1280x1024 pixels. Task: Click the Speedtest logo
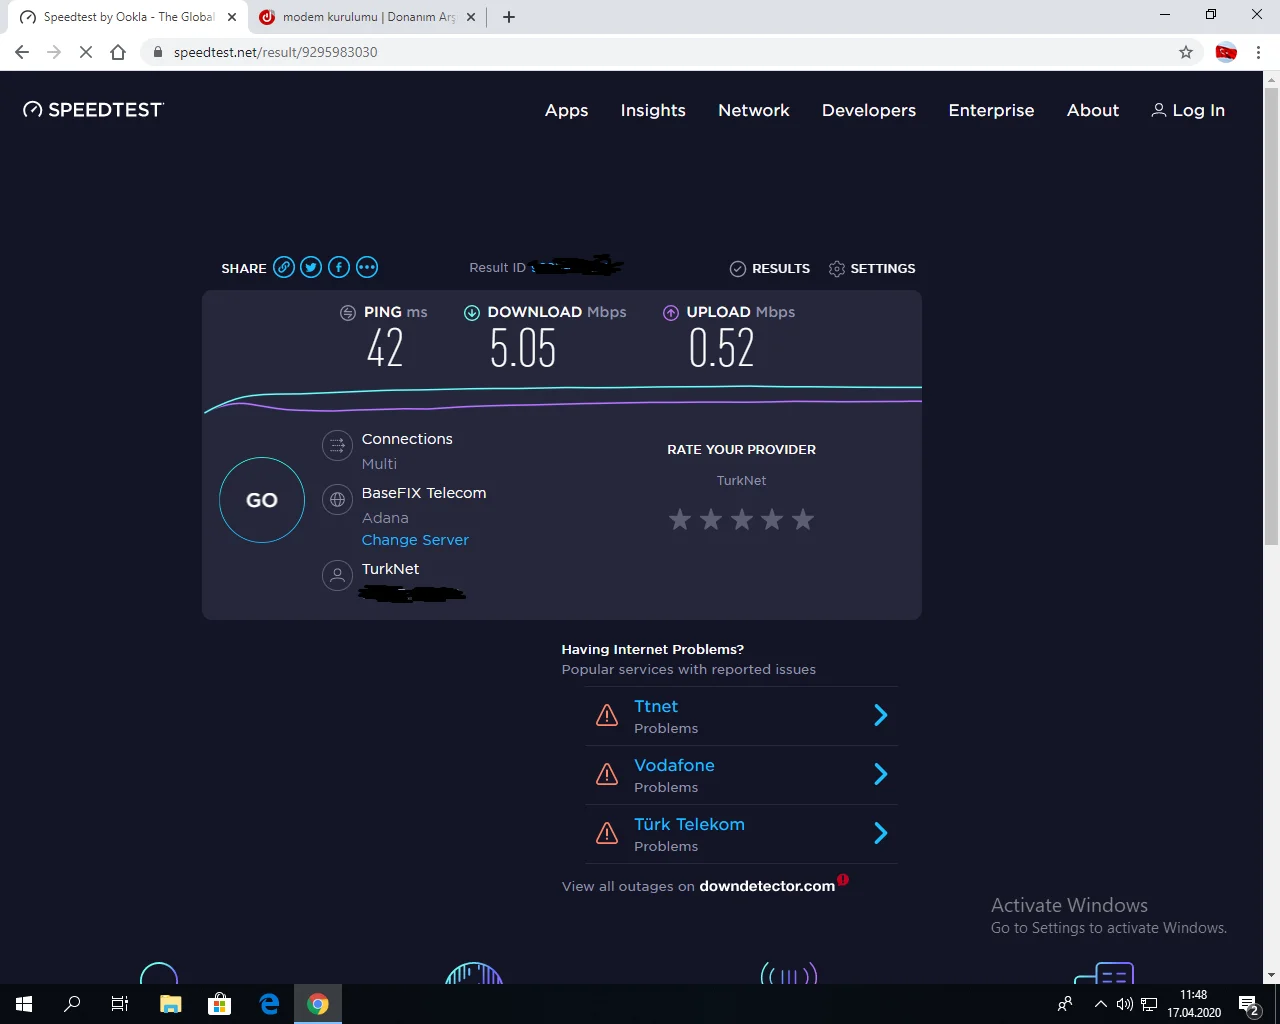click(x=93, y=110)
